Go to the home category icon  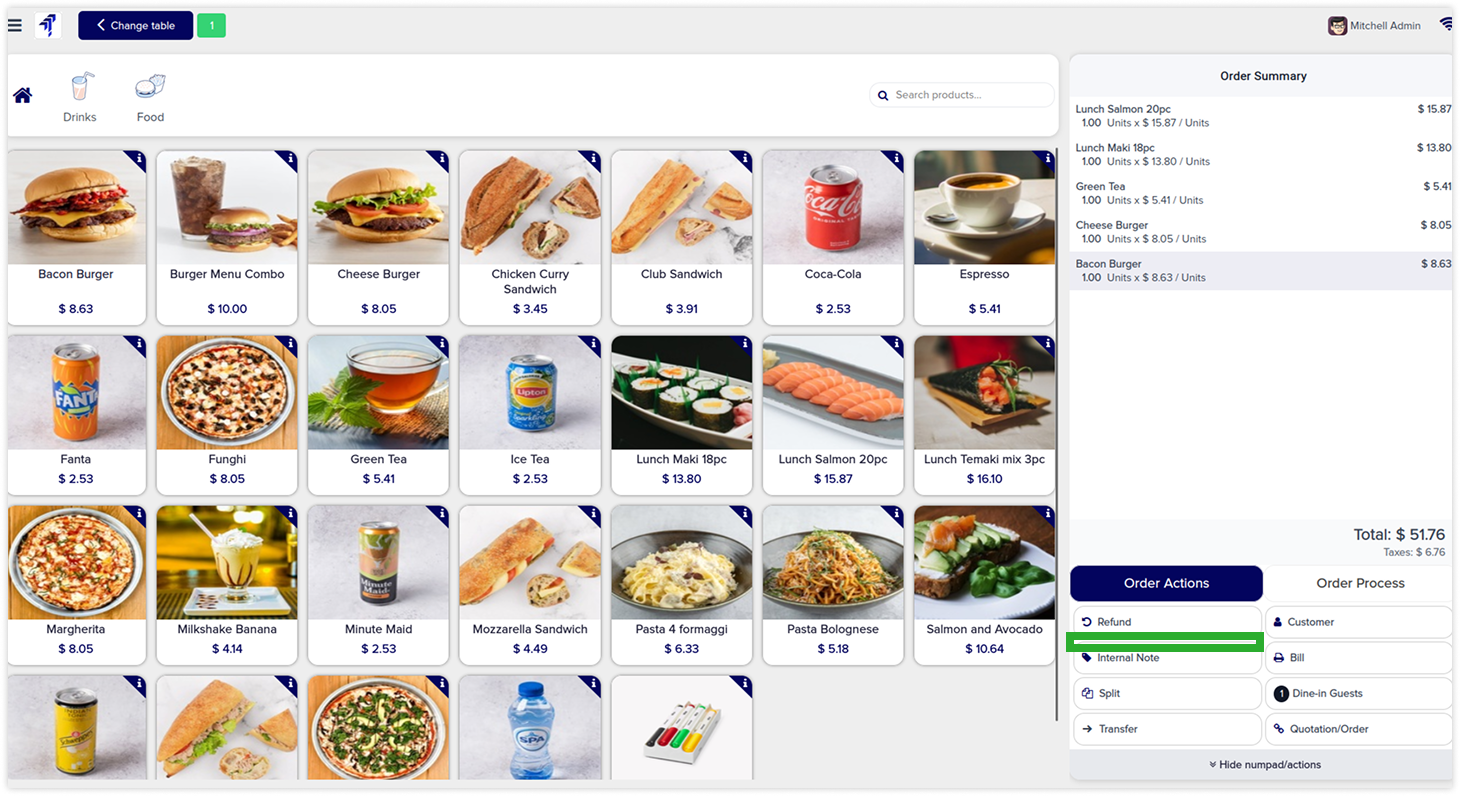pos(22,95)
